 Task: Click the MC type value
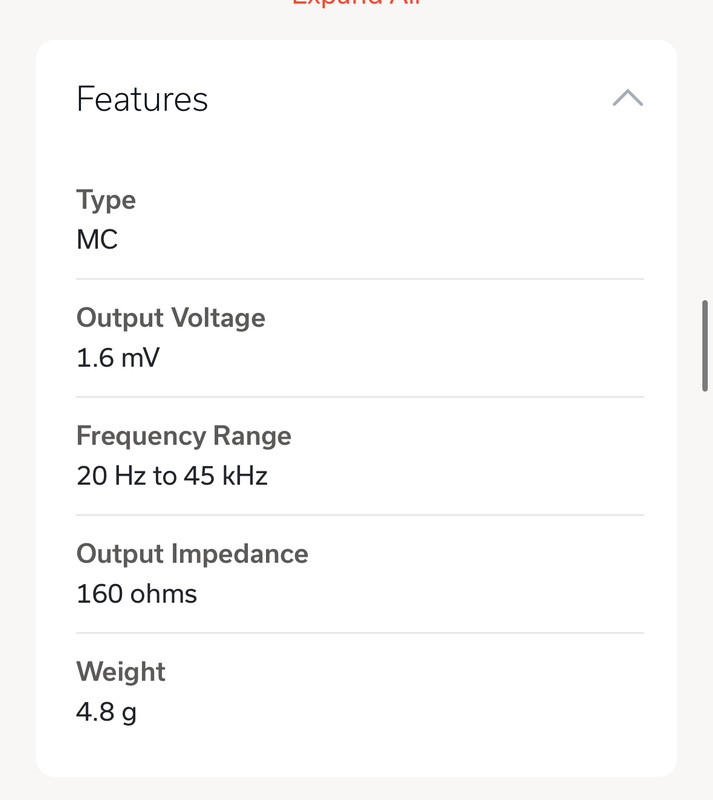tap(97, 240)
